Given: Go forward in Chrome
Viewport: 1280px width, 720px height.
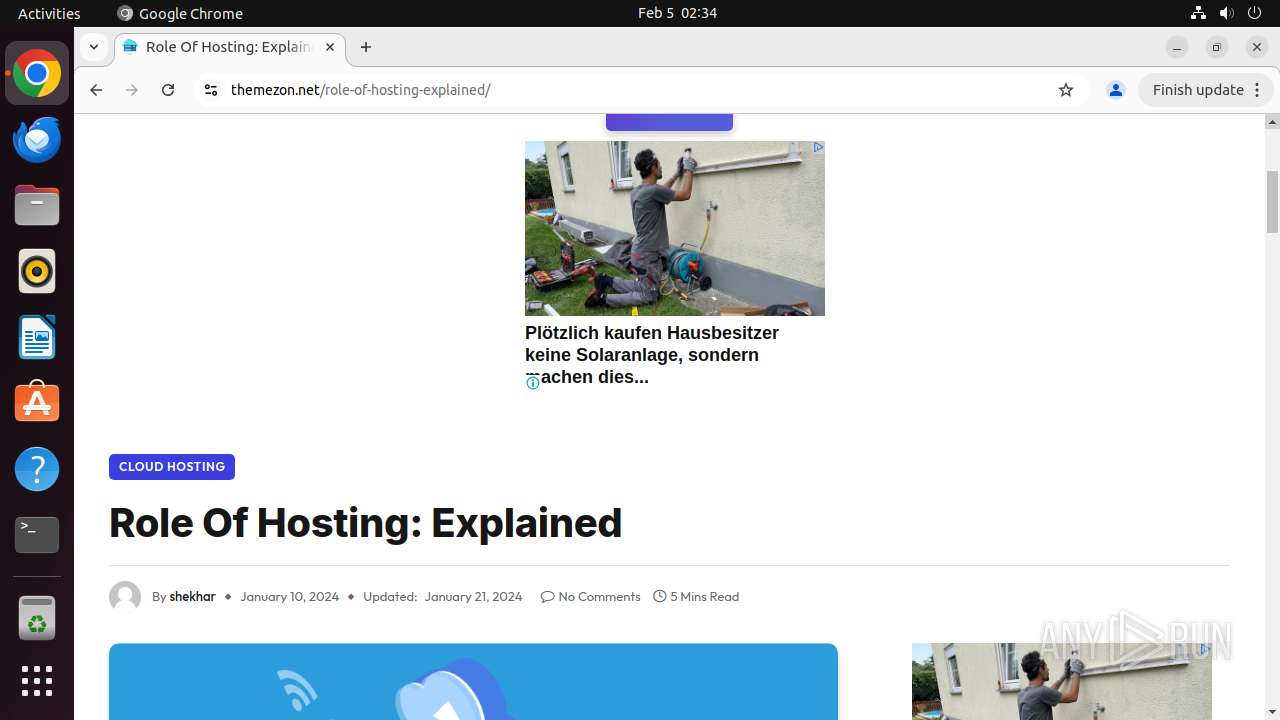Looking at the screenshot, I should (132, 90).
